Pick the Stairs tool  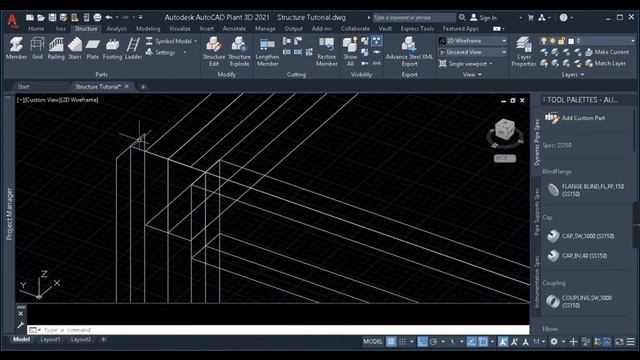click(75, 49)
